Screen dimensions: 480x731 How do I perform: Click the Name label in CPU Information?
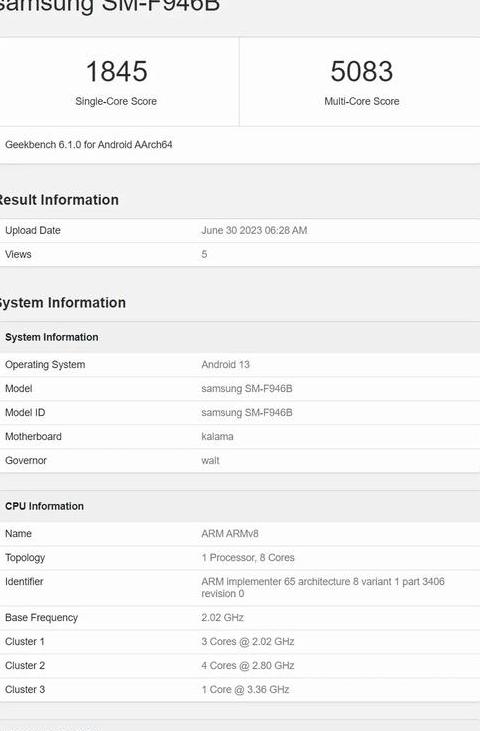click(x=18, y=534)
